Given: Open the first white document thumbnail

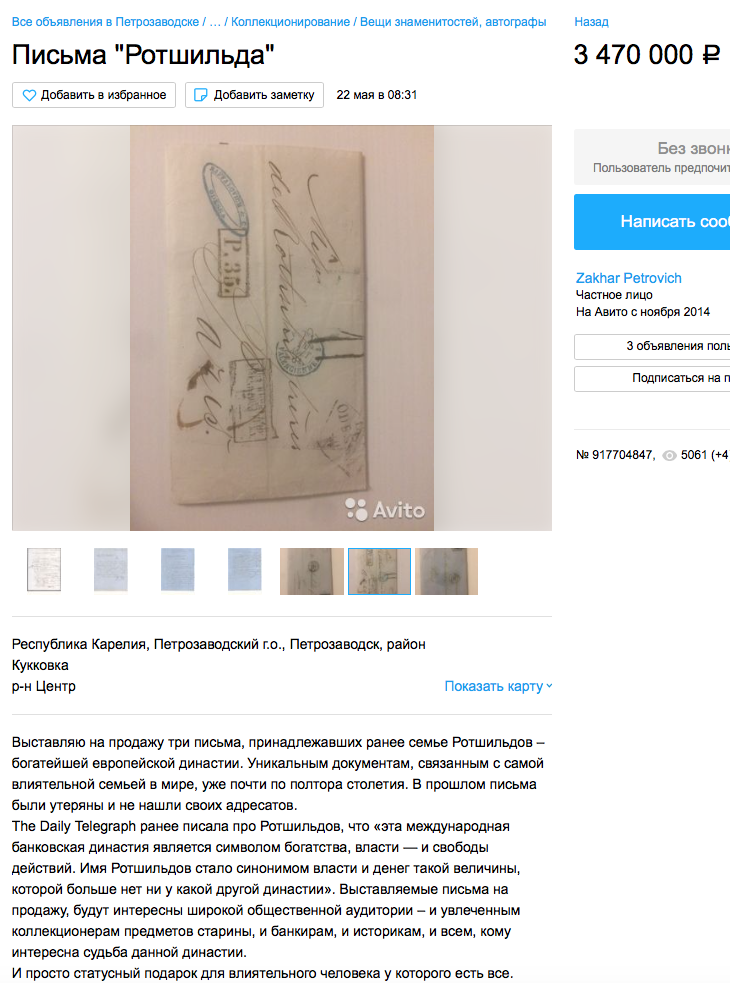Looking at the screenshot, I should pos(44,570).
